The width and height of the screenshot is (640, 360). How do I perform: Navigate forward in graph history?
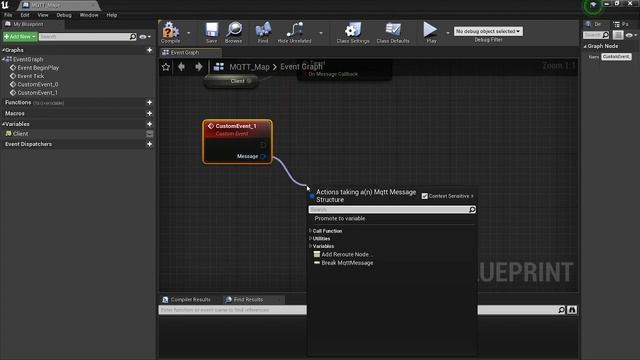pyautogui.click(x=198, y=67)
